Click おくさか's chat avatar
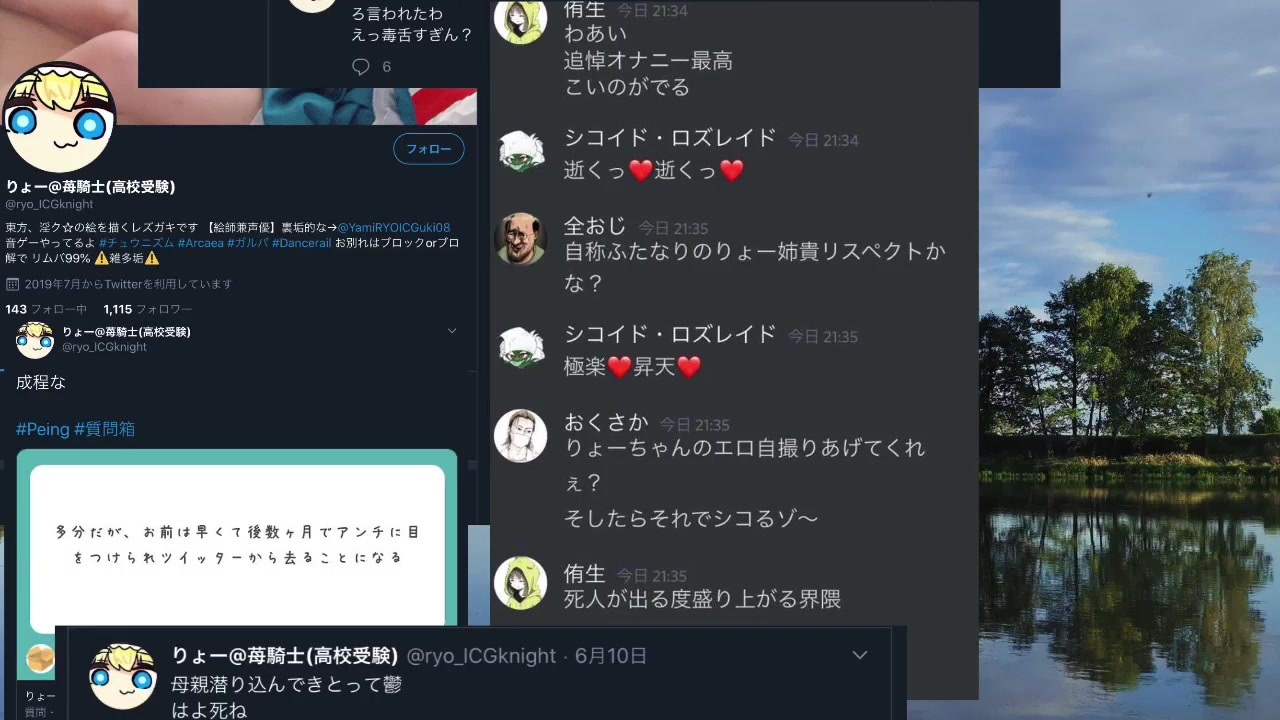Screen dimensions: 1280x720 click(520, 436)
